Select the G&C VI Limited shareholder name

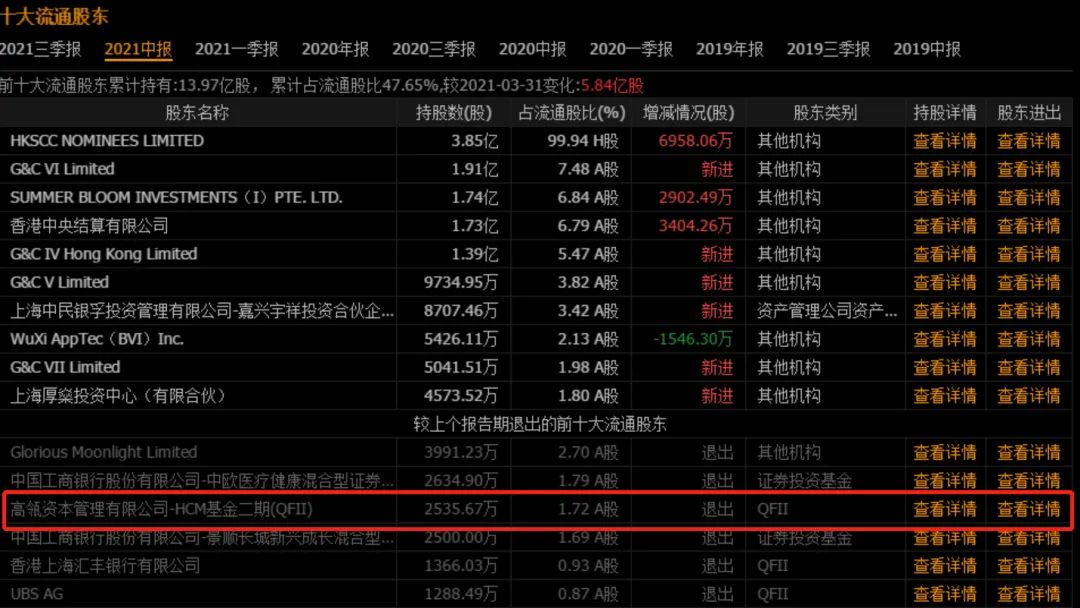click(x=62, y=169)
